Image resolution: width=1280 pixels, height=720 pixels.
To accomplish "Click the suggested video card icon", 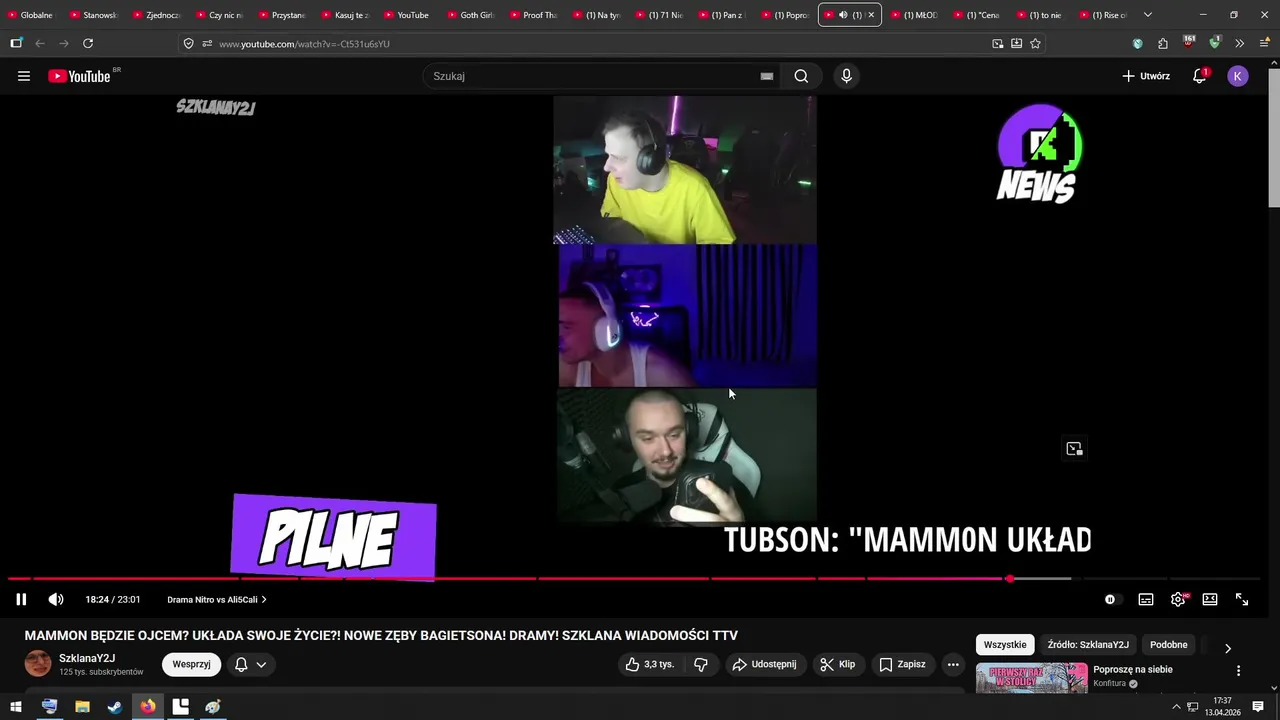I will pyautogui.click(x=1074, y=449).
